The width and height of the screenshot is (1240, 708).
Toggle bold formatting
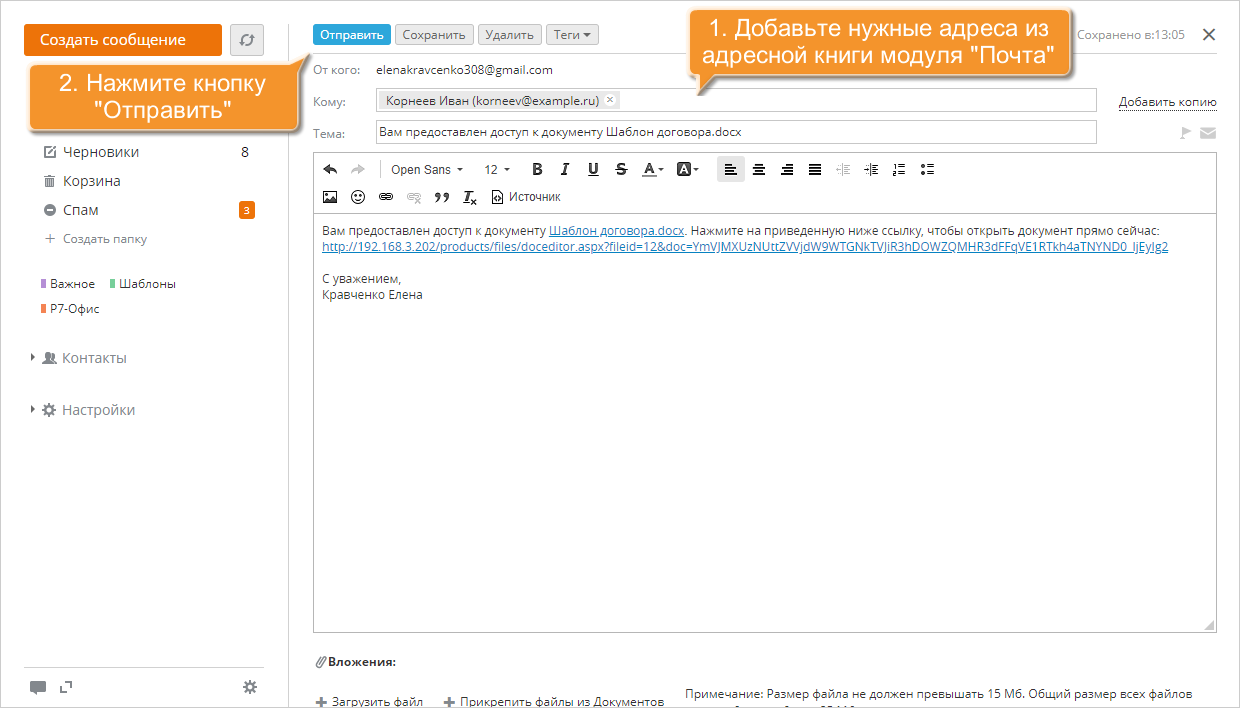click(537, 169)
